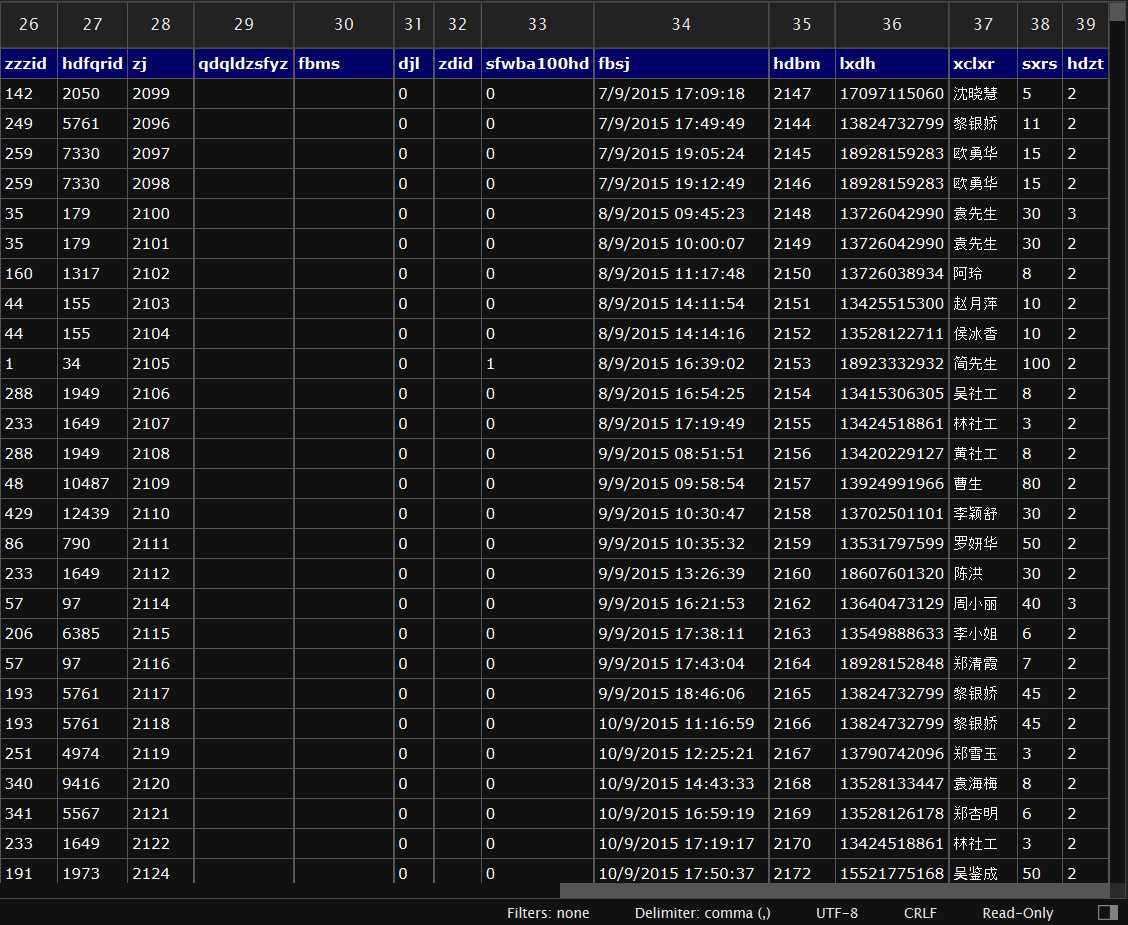Select the name cell 罗妍华
The image size is (1128, 925).
pos(983,544)
